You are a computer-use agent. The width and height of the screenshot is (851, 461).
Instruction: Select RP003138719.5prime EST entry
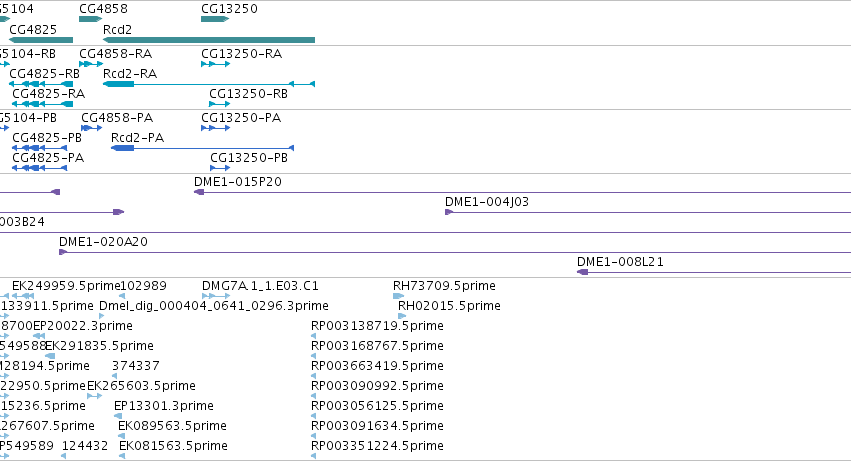(x=377, y=326)
